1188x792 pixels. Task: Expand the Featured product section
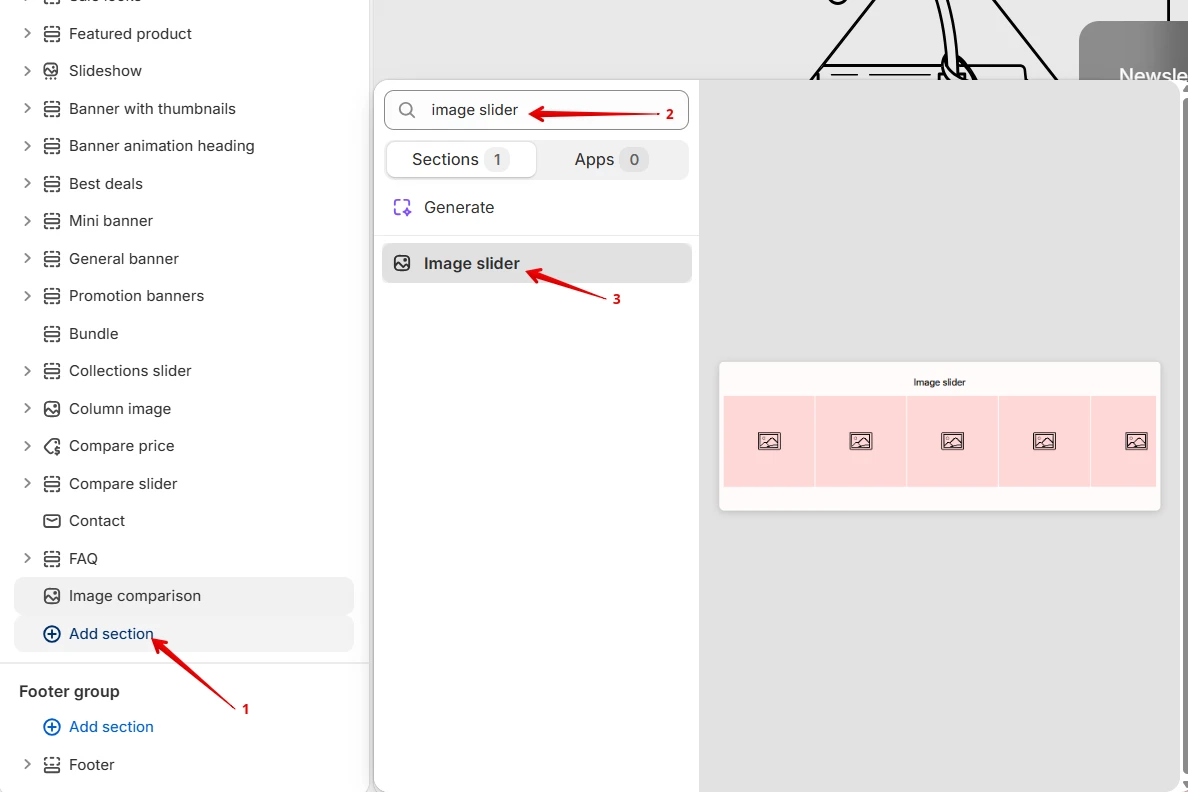(27, 33)
